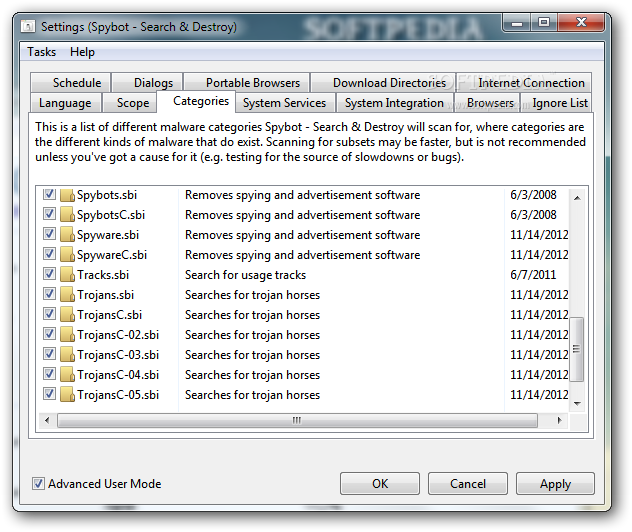Disable the Tracks.sbi category checkbox
The image size is (632, 532).
(49, 274)
